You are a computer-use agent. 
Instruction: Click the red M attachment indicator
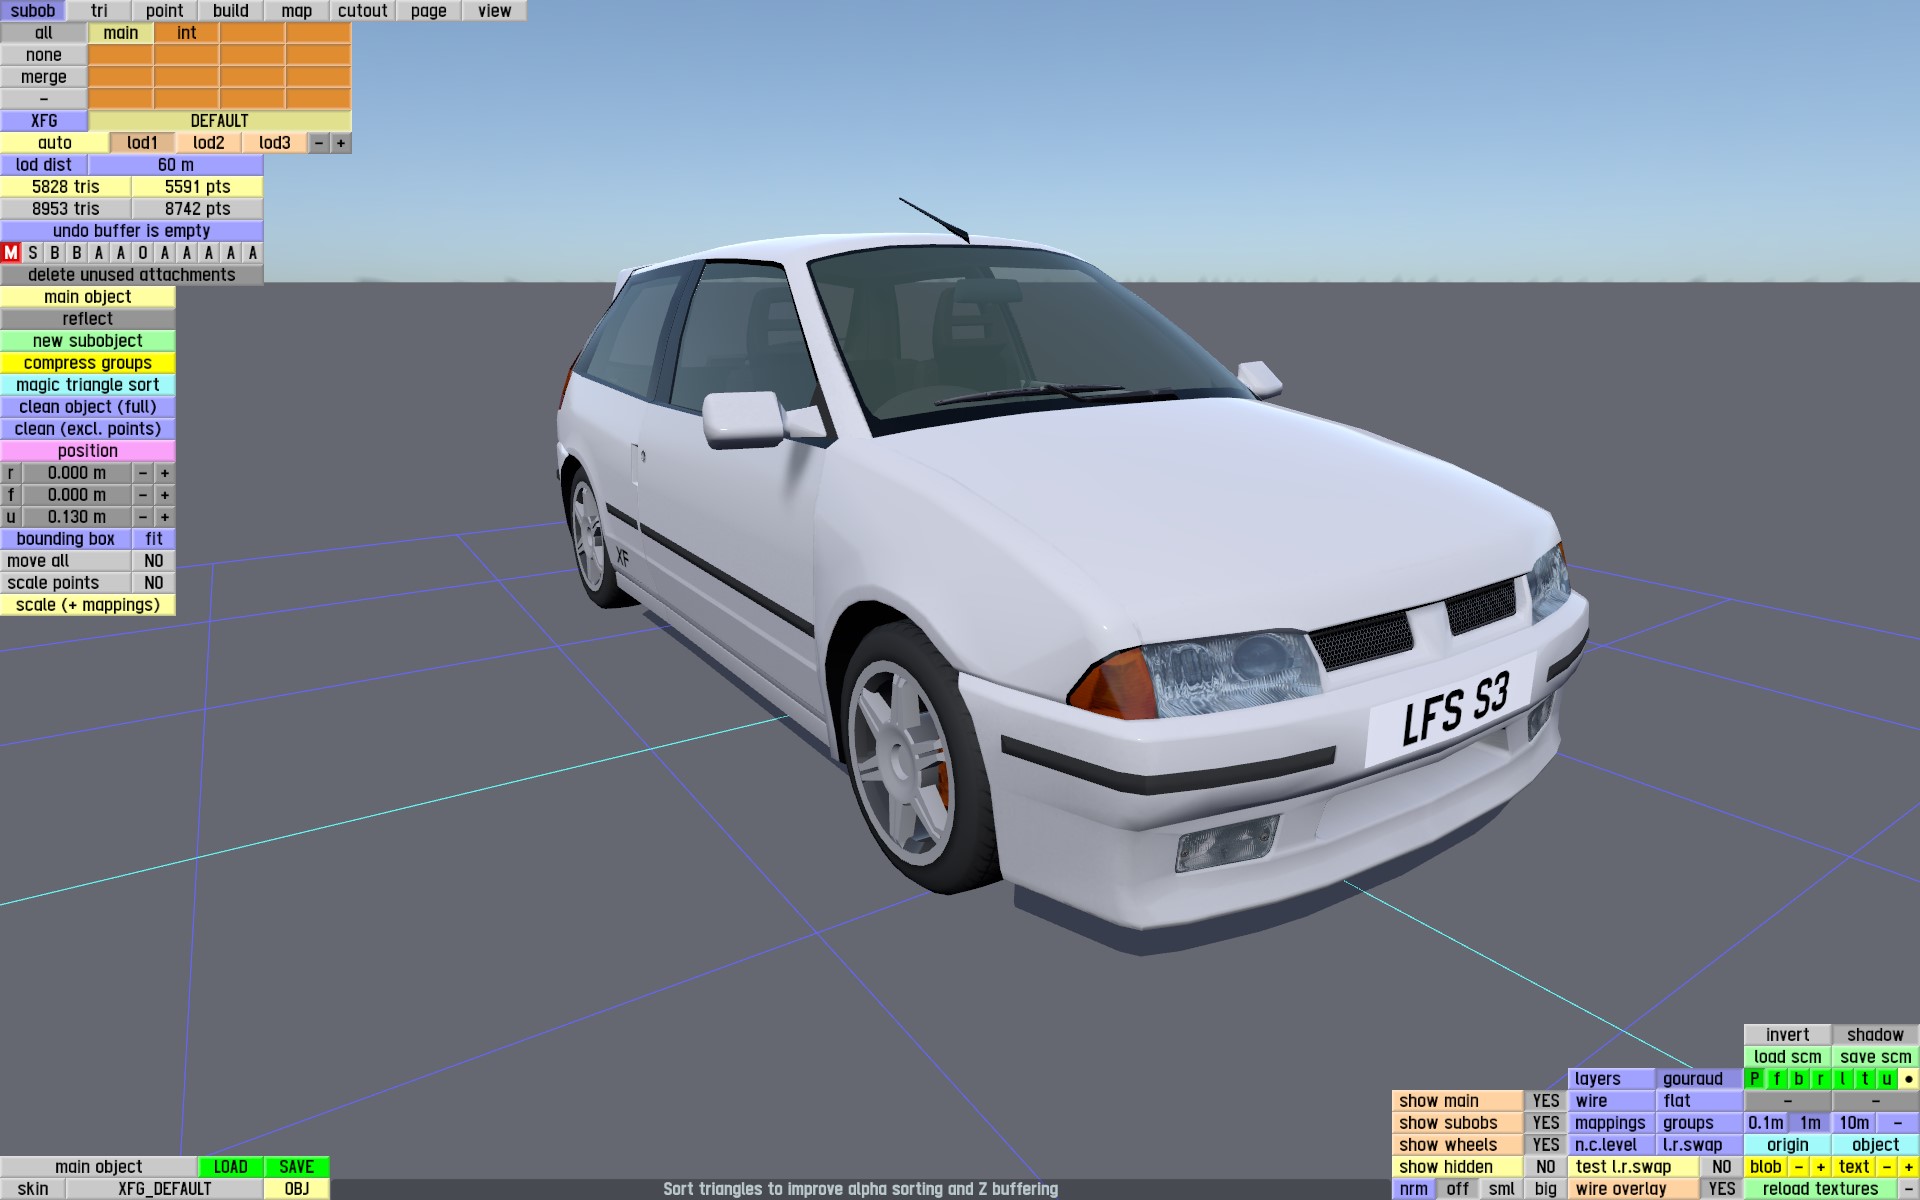11,253
